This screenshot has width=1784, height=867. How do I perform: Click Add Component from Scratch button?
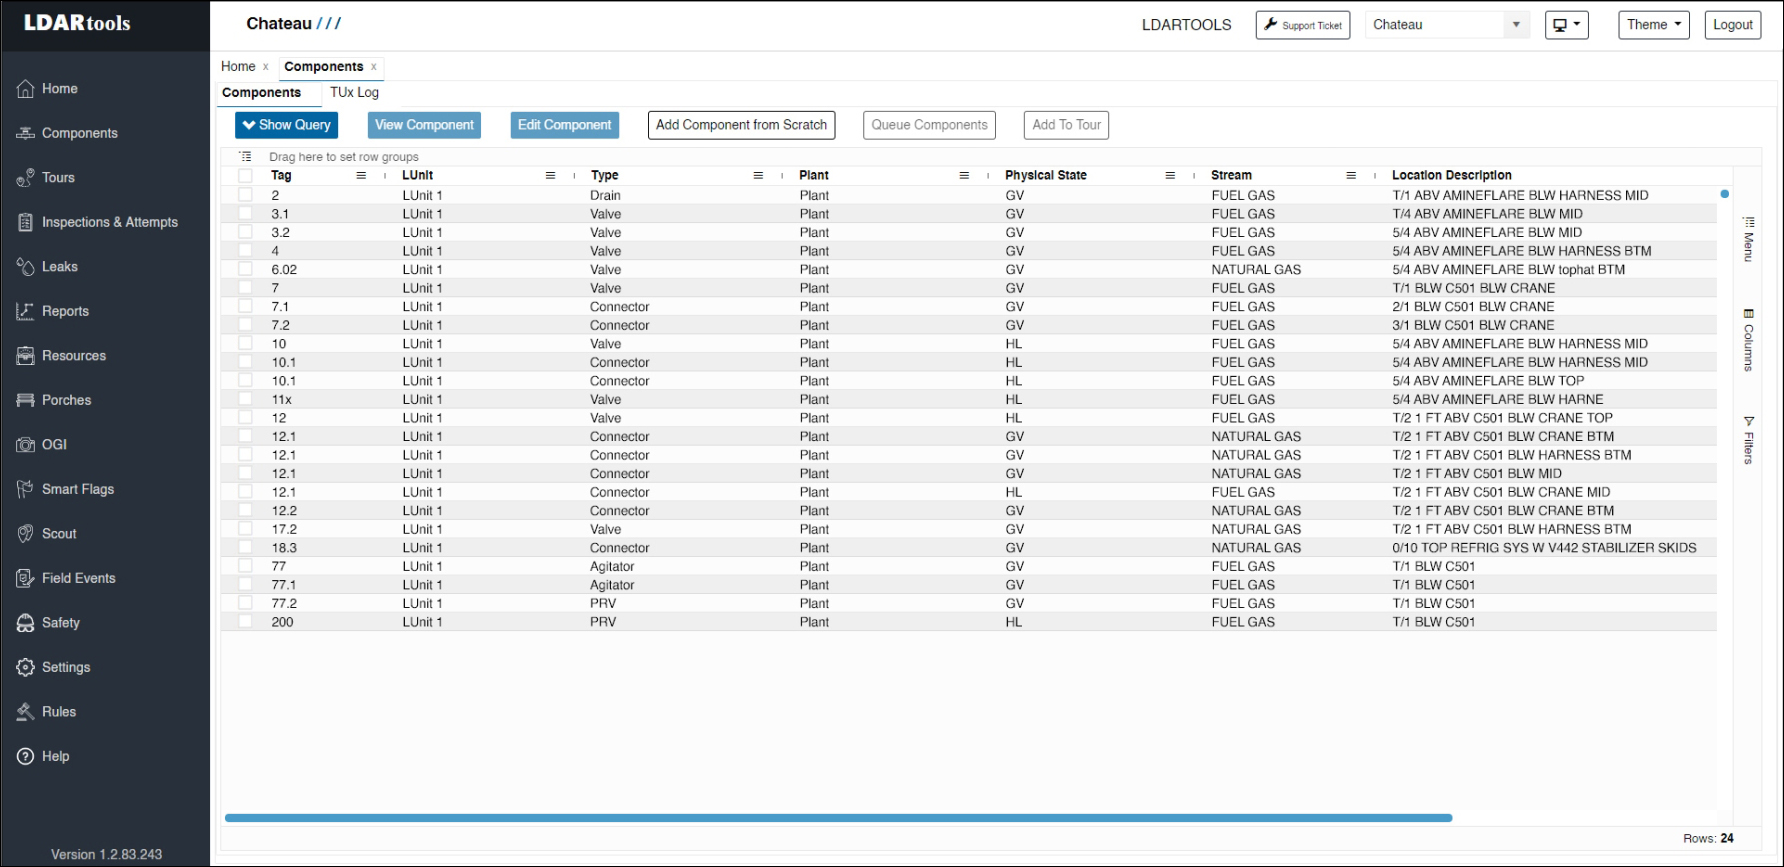pos(741,125)
